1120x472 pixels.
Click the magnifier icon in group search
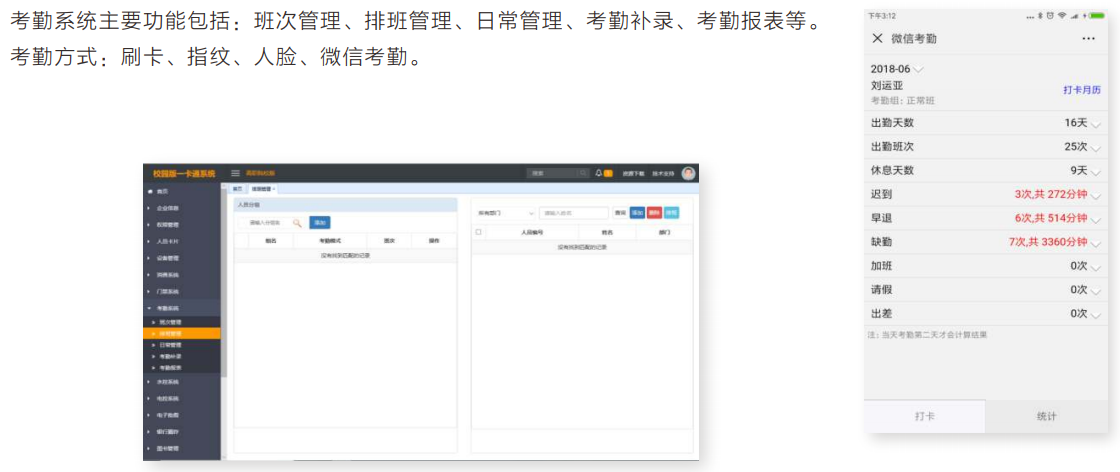click(x=297, y=222)
